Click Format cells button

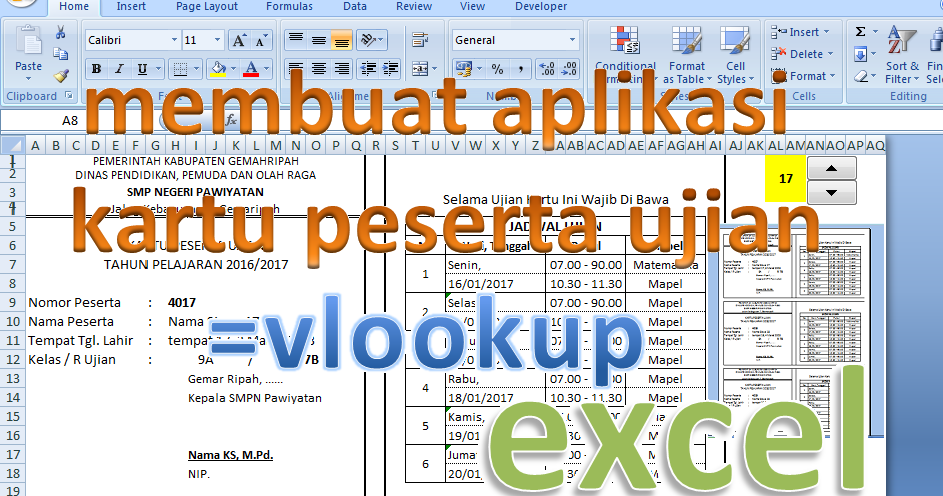point(805,76)
